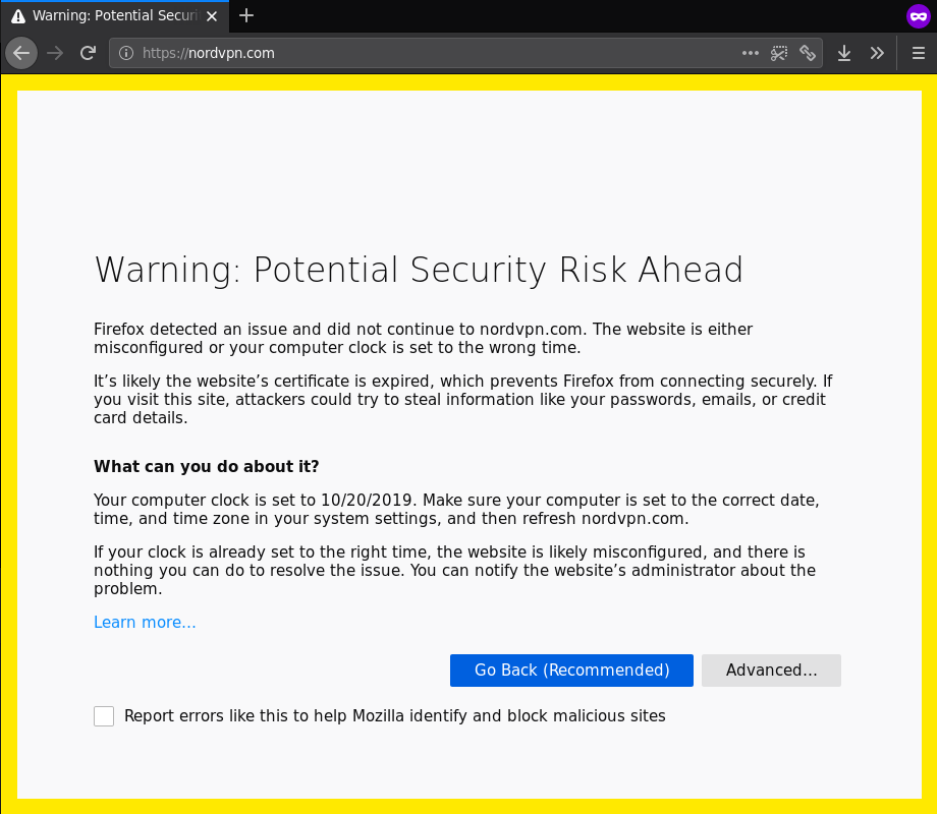The height and width of the screenshot is (814, 937).
Task: Open the Advanced… options
Action: (771, 670)
